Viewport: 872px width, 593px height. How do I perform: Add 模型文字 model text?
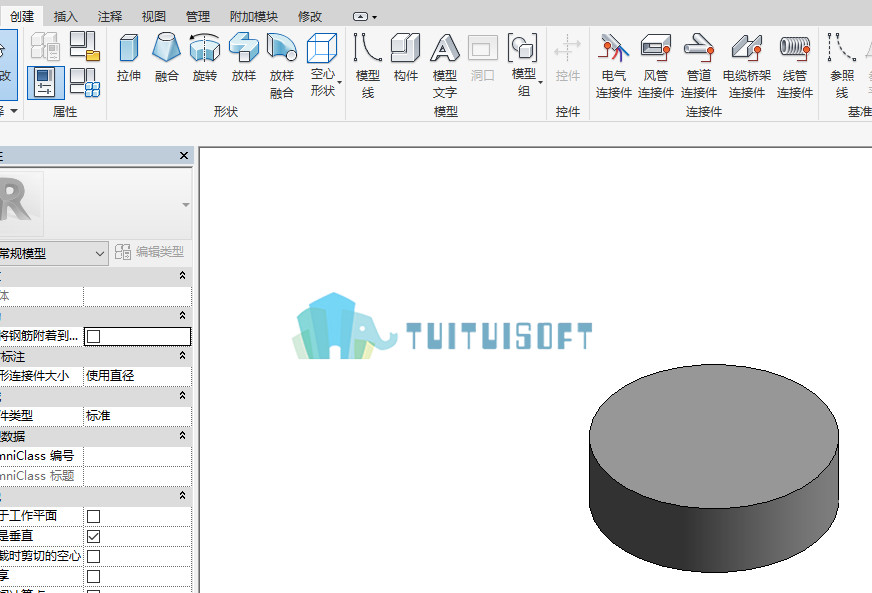point(444,66)
